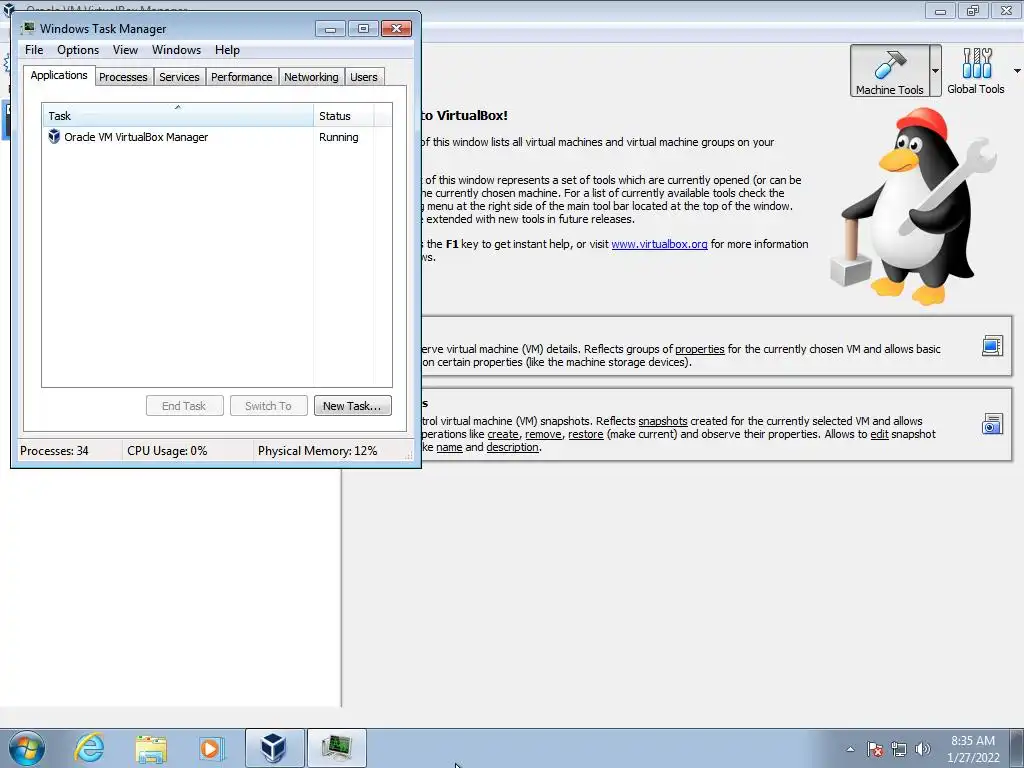Switch to the Services tab
Image resolution: width=1024 pixels, height=768 pixels.
(179, 77)
